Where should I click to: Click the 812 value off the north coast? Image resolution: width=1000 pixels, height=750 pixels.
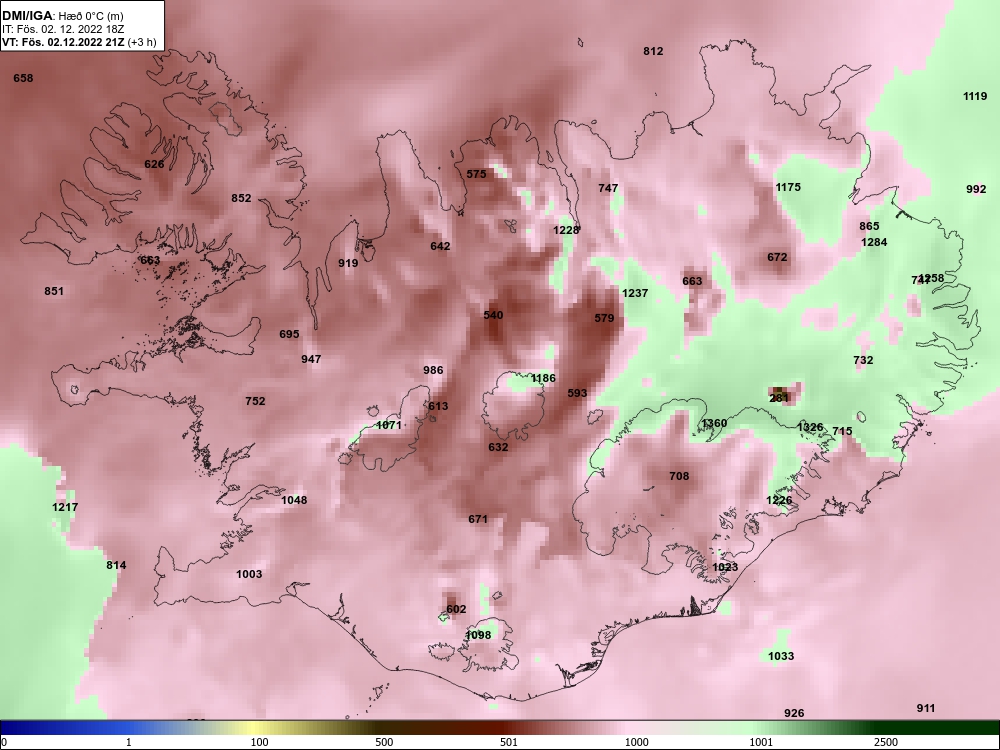point(653,52)
